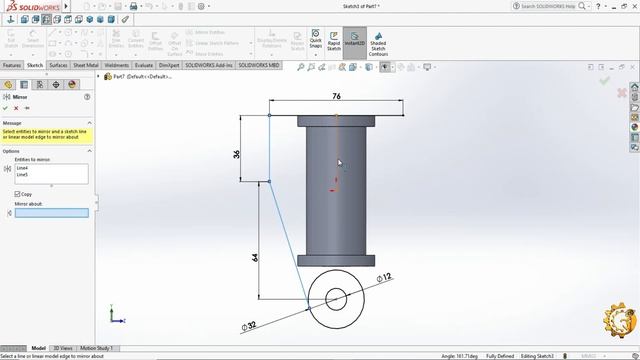Select the fourth wireframe view orientation cube

57,19
